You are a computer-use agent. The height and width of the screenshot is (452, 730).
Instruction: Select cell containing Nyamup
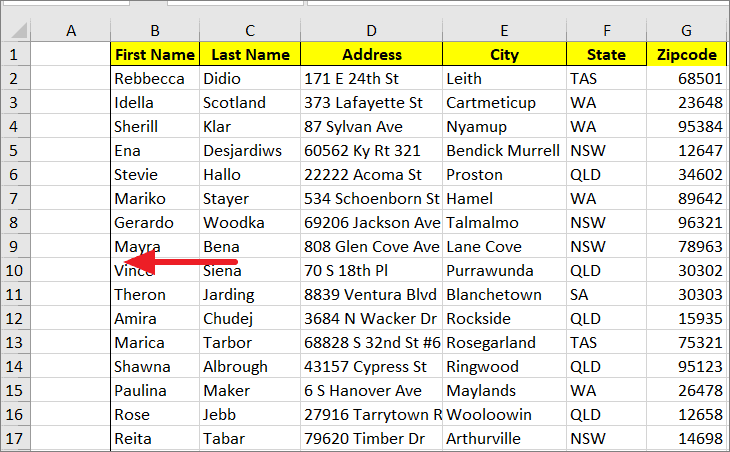tap(504, 127)
